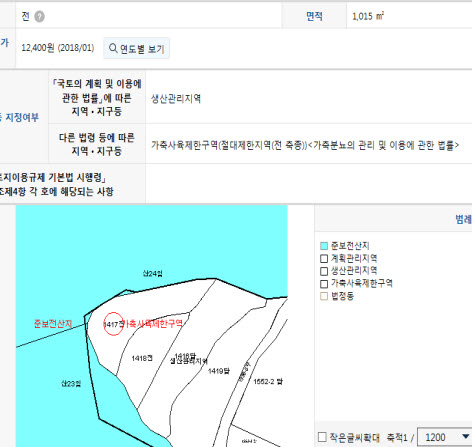
Task: Click the 범례 legend header
Action: 463,219
